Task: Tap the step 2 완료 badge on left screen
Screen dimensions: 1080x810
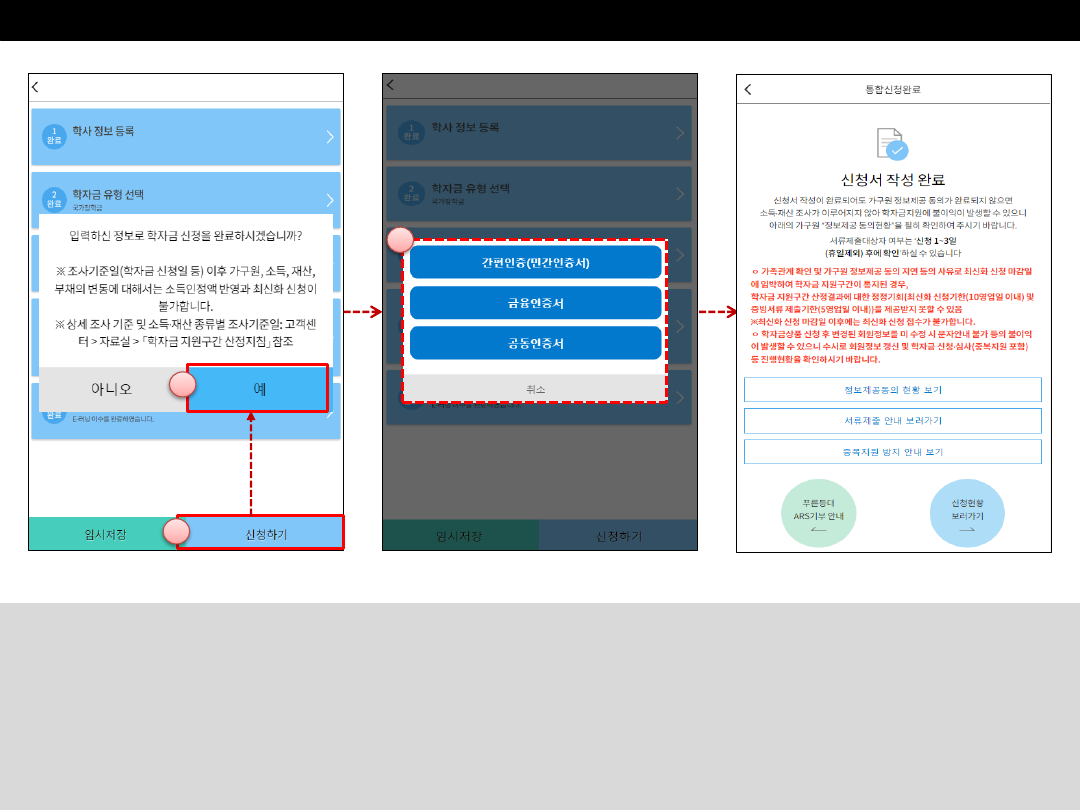Action: click(x=54, y=196)
